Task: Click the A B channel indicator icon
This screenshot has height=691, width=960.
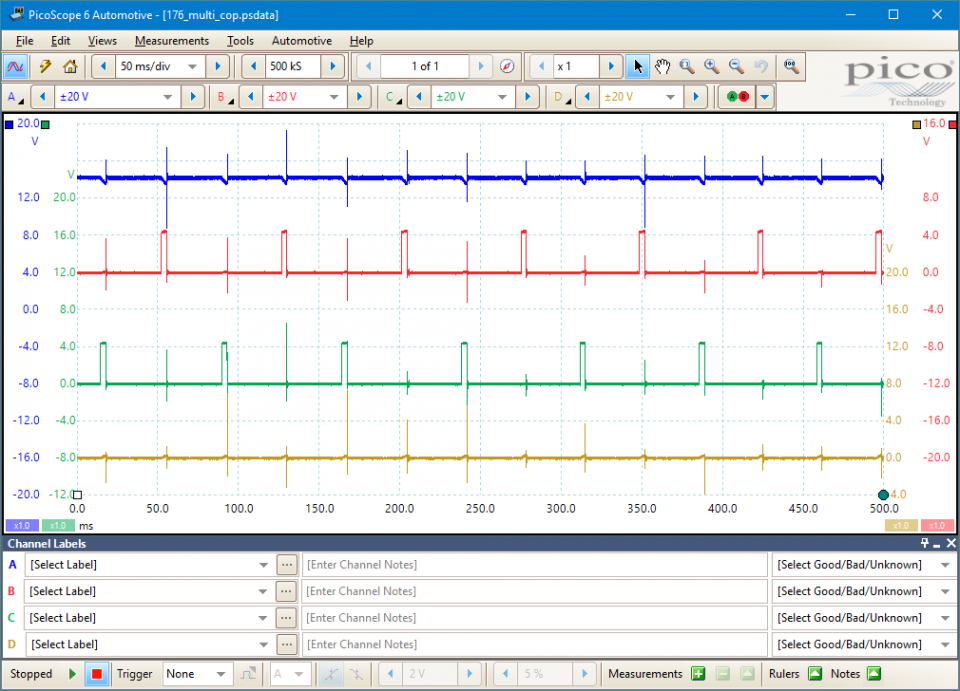Action: 737,97
